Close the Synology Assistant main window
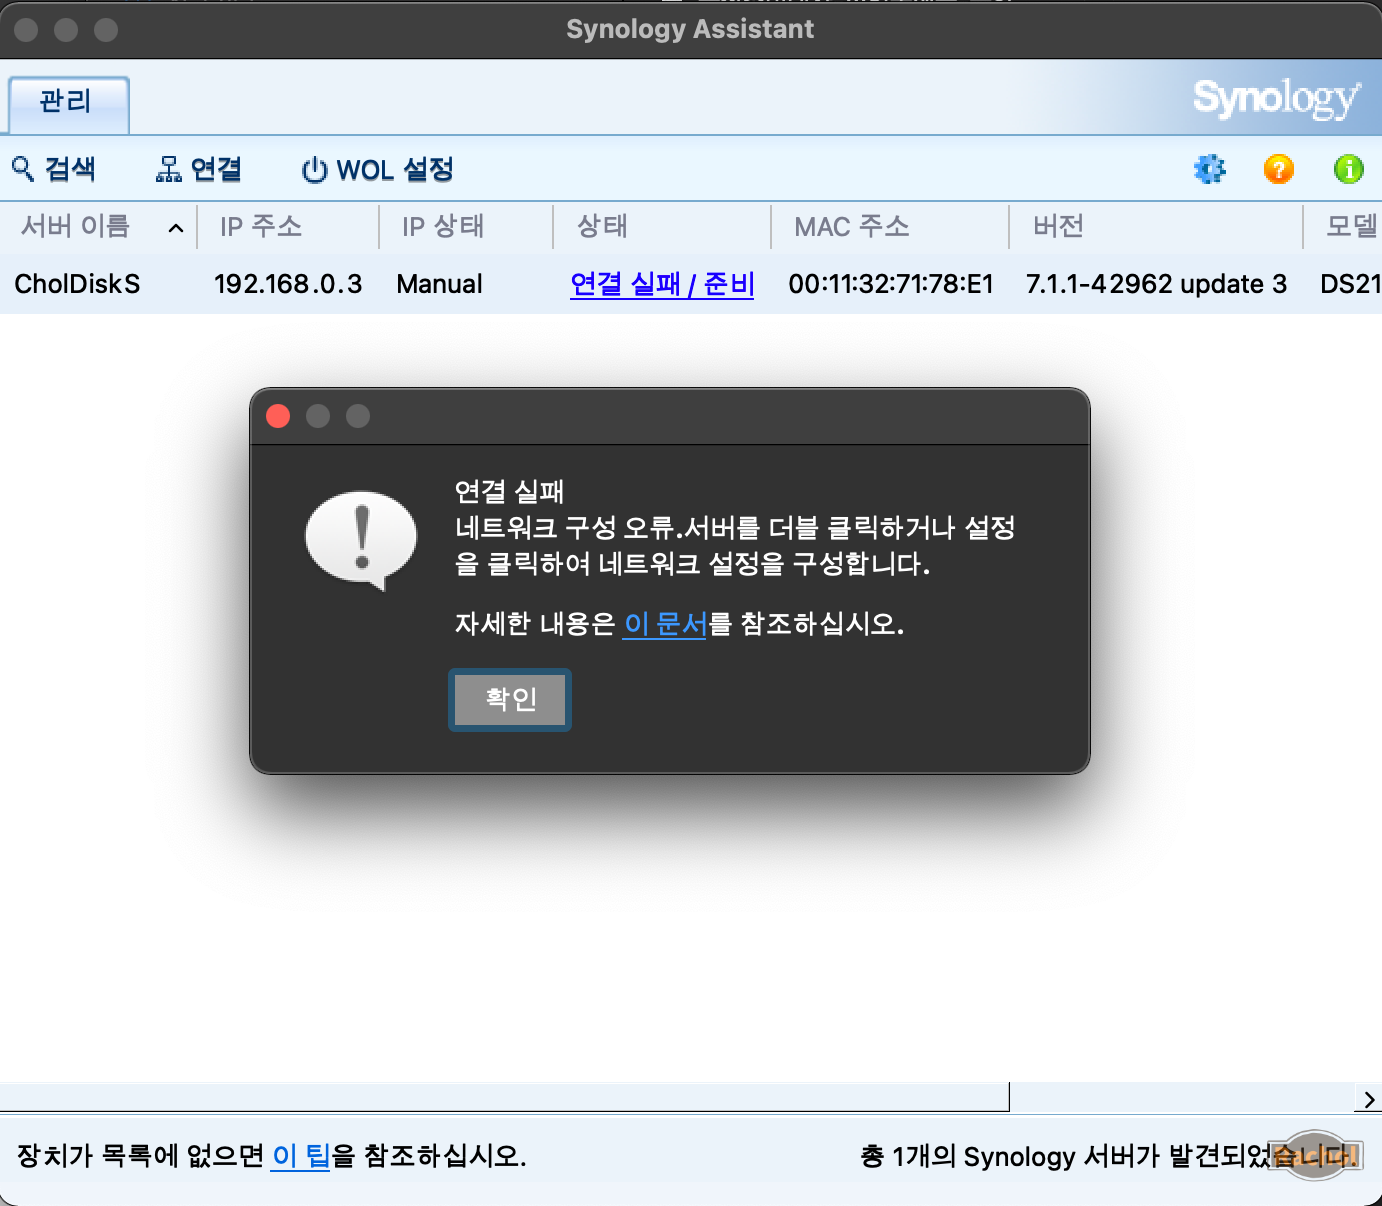The width and height of the screenshot is (1382, 1206). point(27,30)
